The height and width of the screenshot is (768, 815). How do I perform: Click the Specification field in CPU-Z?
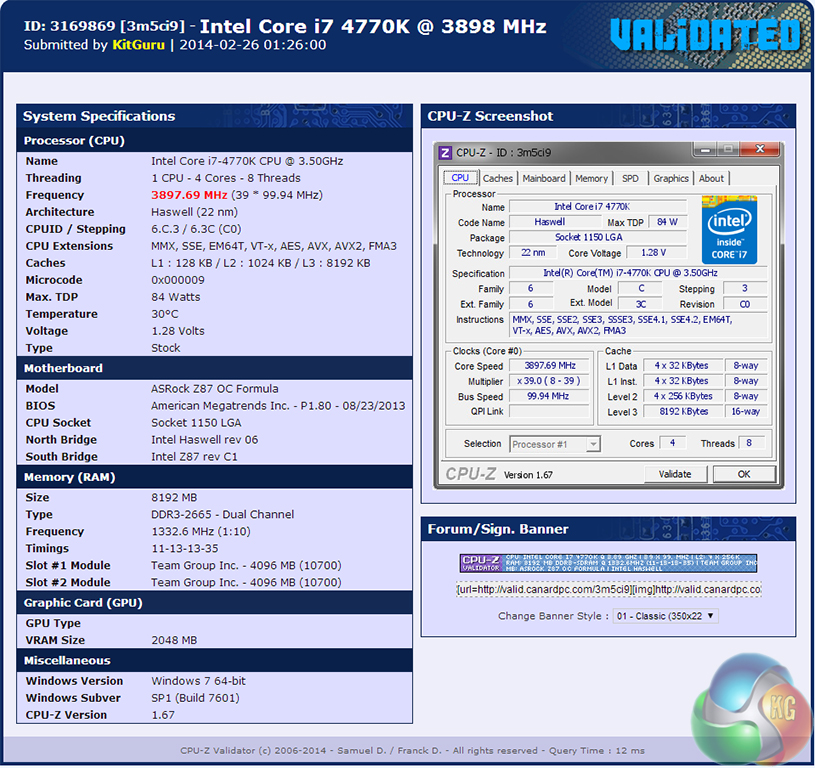coord(638,273)
